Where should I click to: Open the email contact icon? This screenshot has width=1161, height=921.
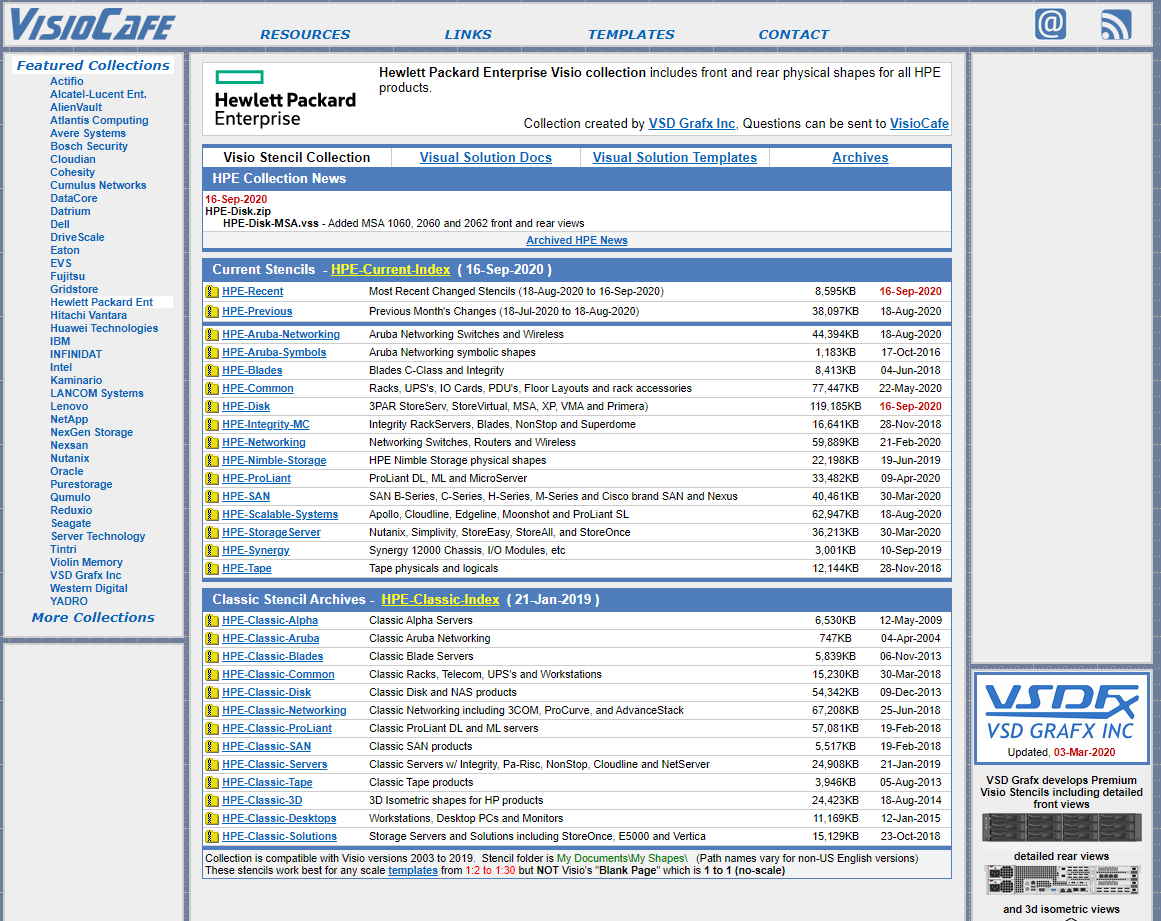pos(1050,24)
